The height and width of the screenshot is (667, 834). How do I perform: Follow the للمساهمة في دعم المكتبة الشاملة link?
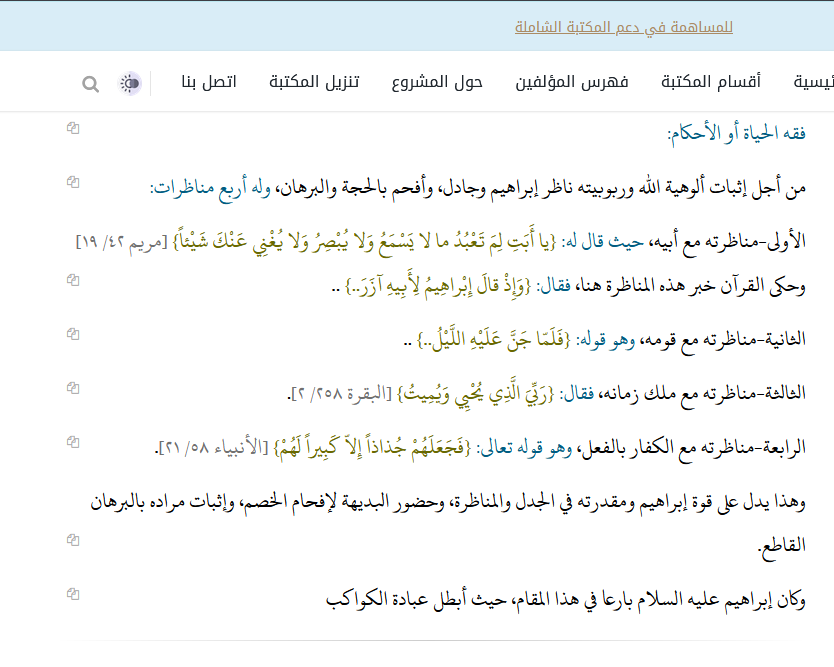624,27
